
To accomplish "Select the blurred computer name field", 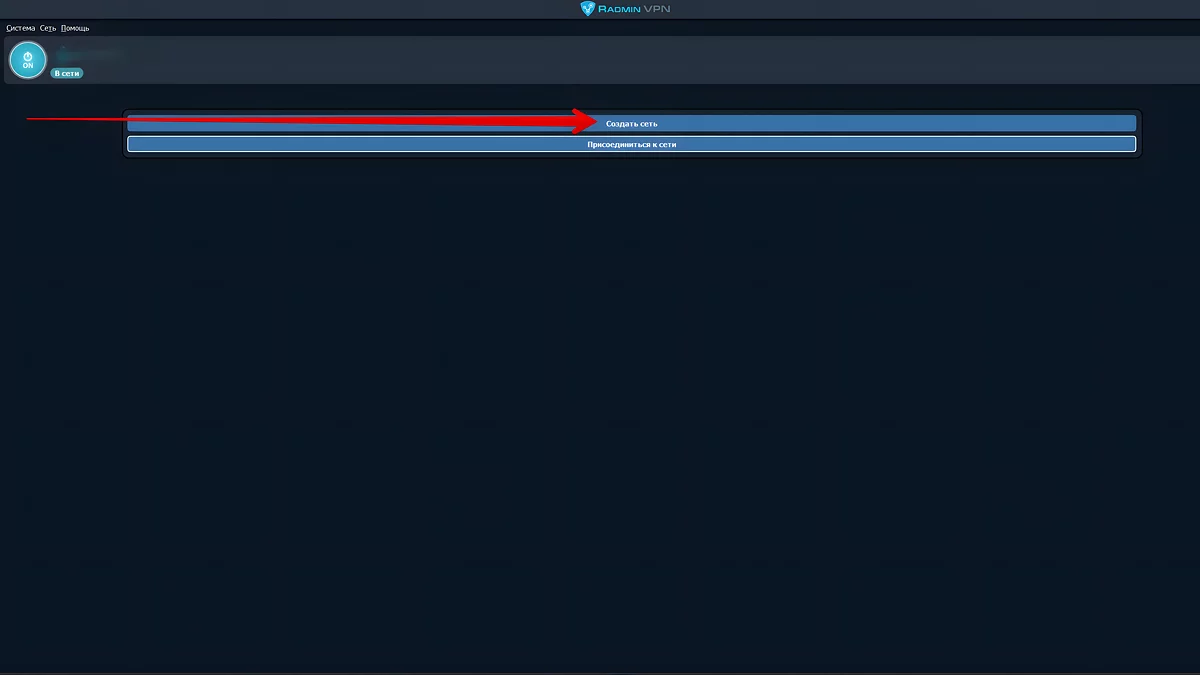I will pyautogui.click(x=90, y=53).
